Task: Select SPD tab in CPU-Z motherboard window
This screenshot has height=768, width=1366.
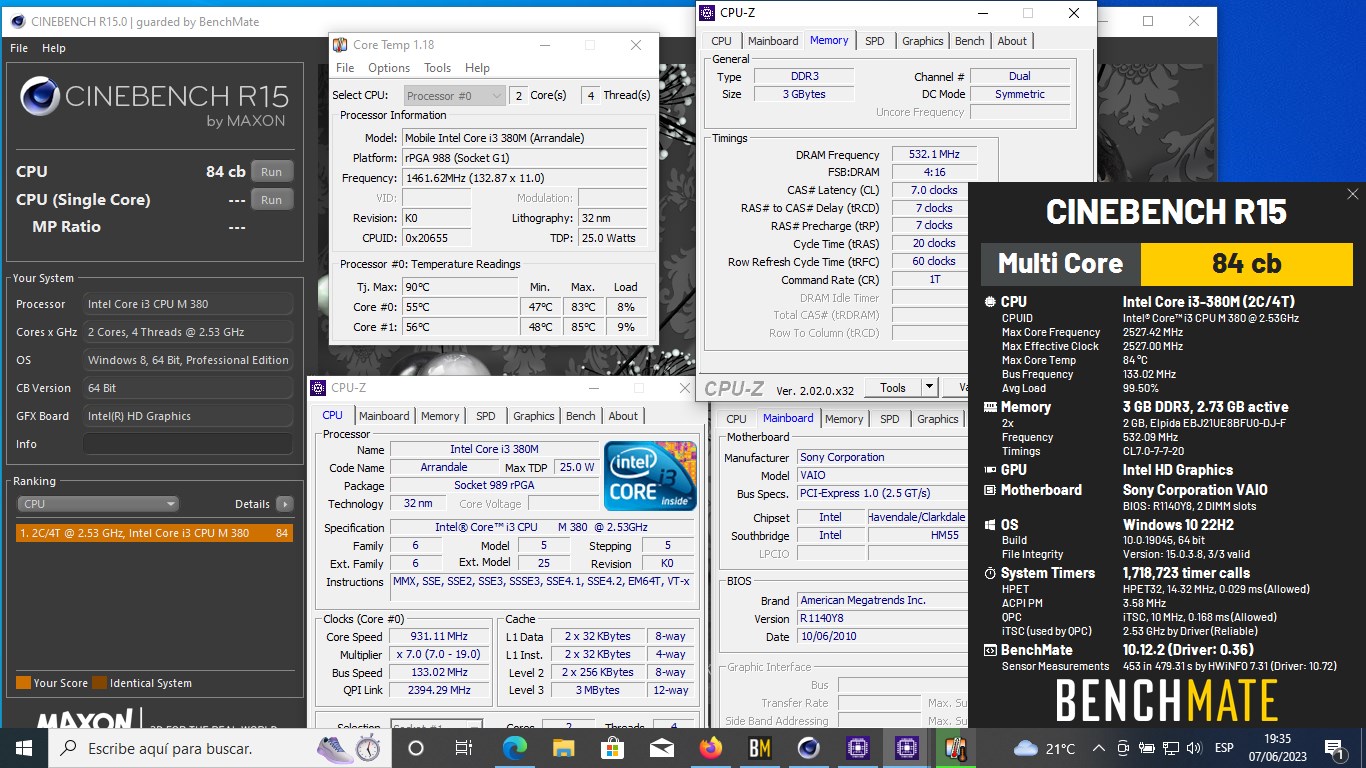Action: pos(890,419)
